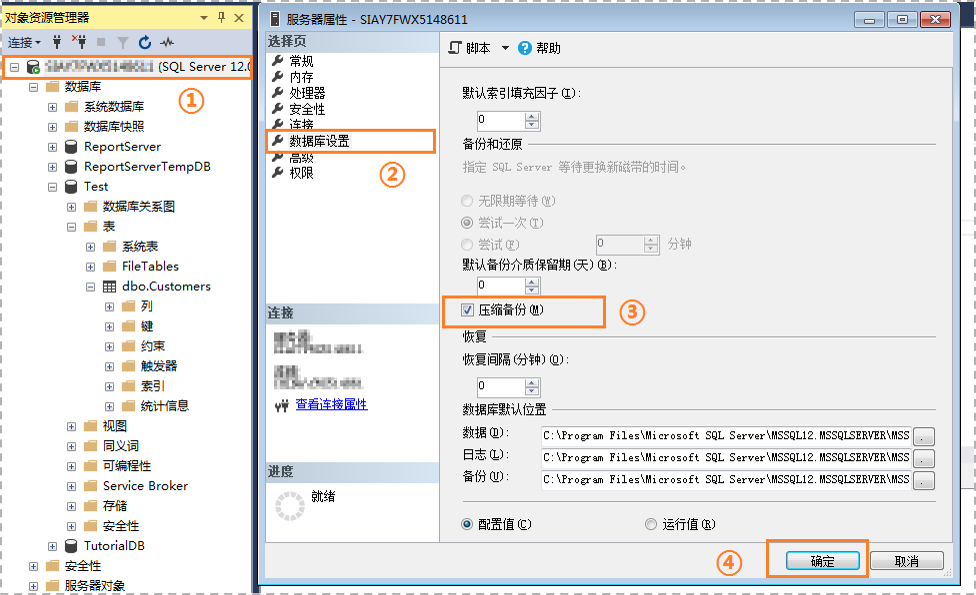
Task: Select the 统计信息 tree item
Action: 164,406
